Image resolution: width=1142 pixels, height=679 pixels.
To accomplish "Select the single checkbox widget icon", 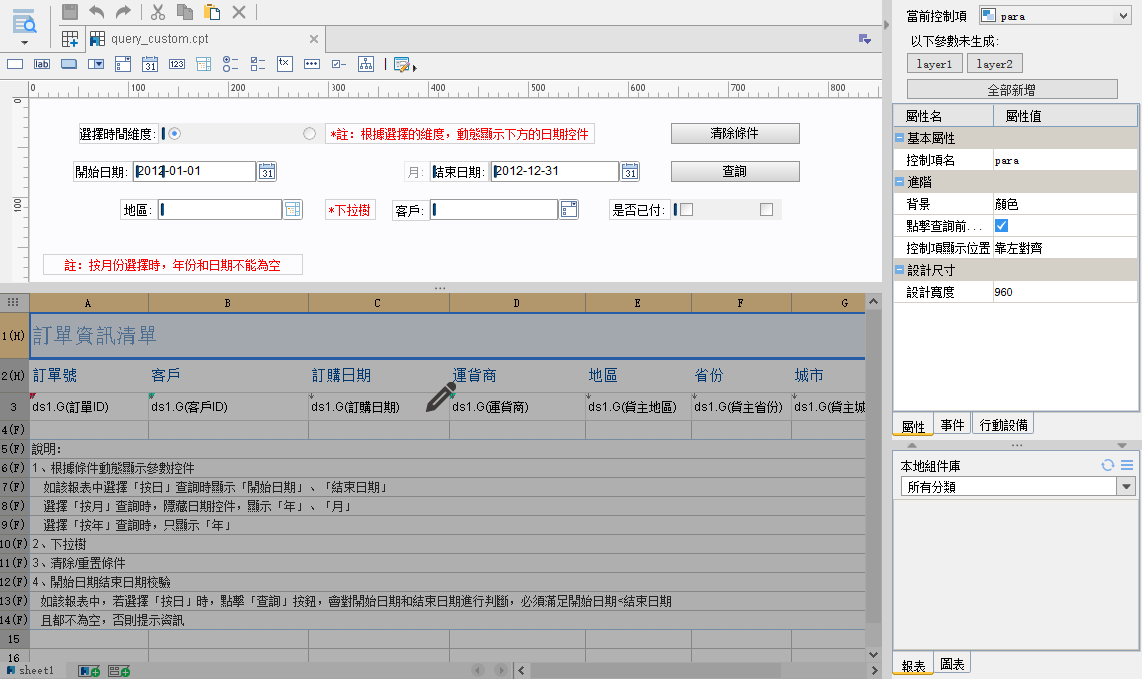I will [339, 64].
